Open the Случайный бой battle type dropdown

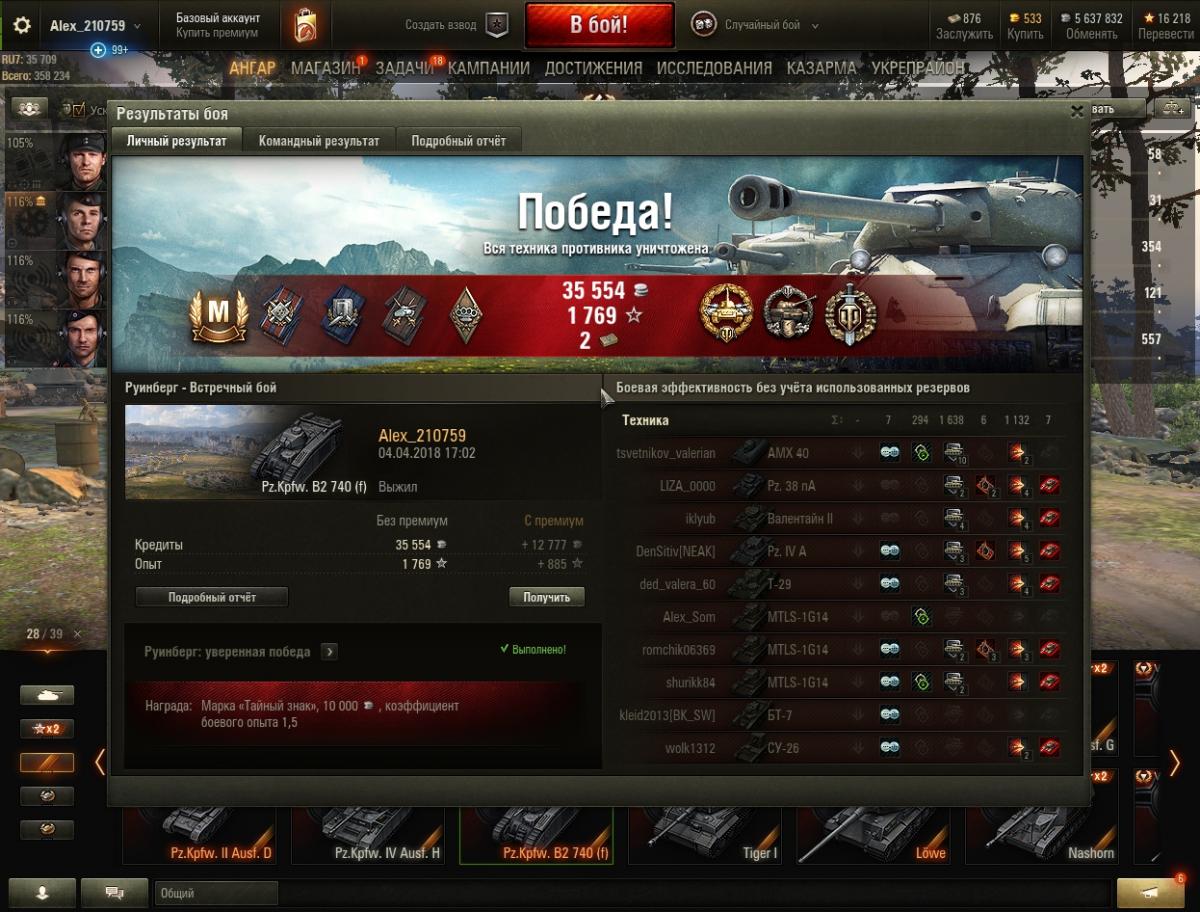tap(755, 26)
